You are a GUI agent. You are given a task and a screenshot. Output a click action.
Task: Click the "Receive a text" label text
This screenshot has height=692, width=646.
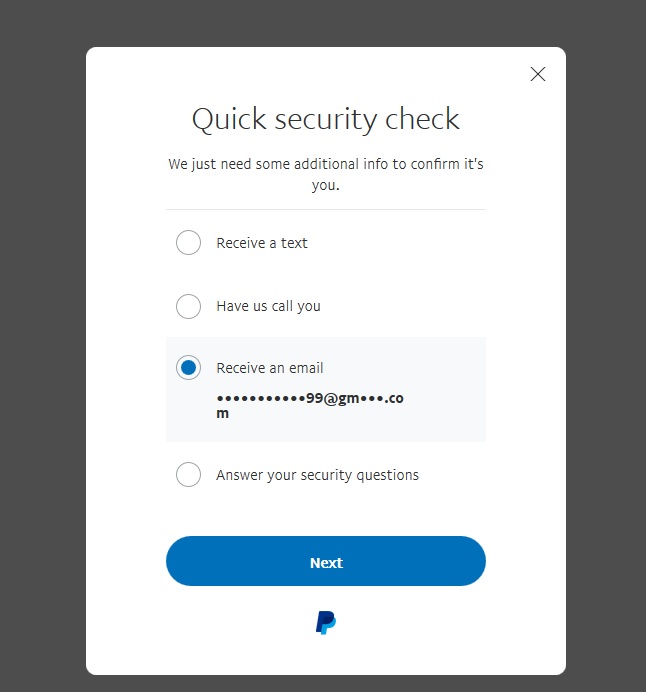[262, 243]
